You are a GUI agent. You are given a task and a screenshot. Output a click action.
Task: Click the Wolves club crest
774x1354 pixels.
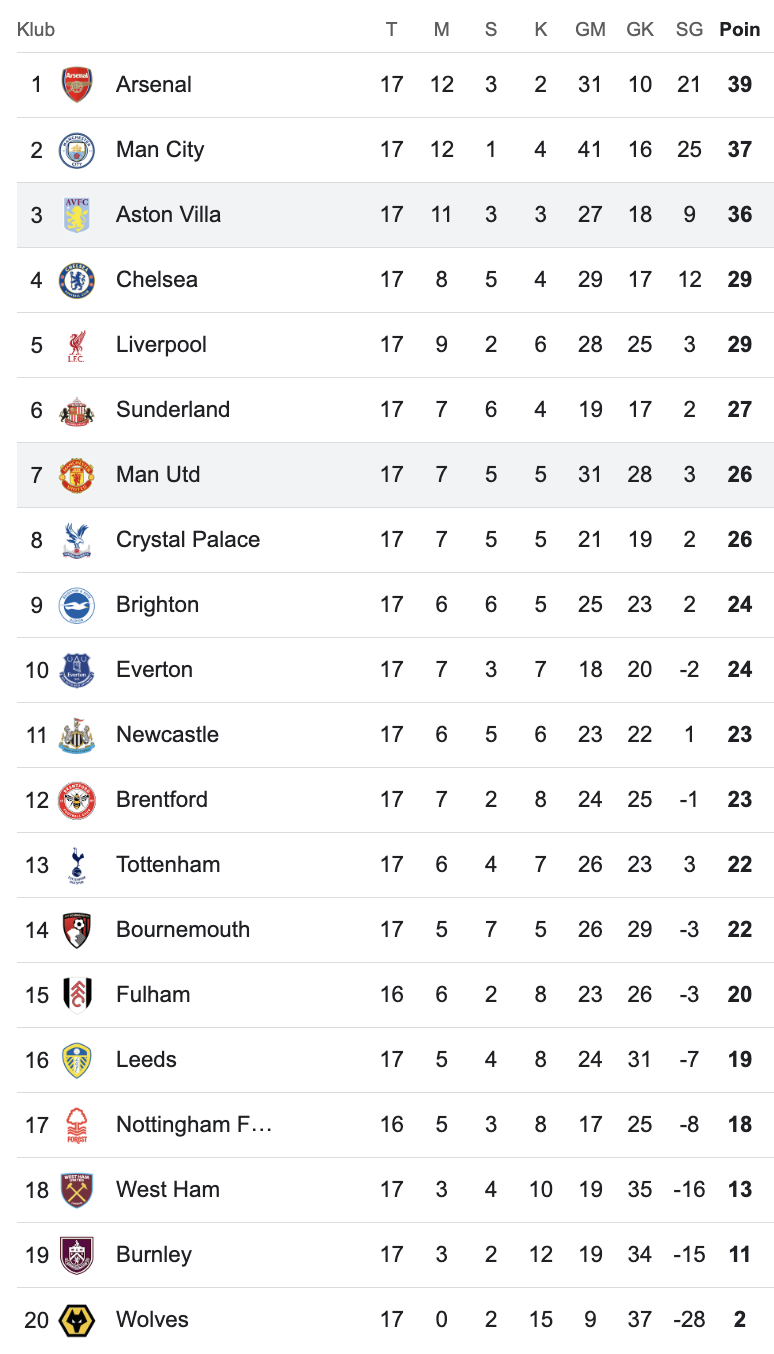[77, 1320]
